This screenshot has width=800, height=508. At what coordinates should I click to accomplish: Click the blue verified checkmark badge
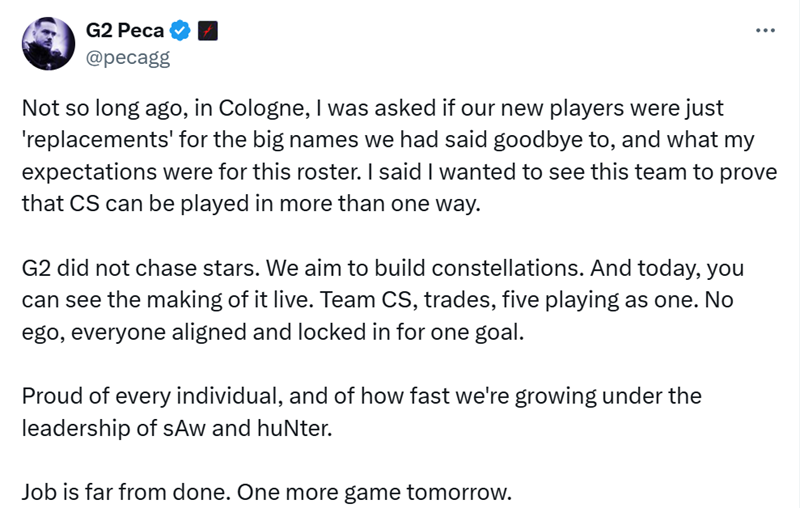(180, 31)
